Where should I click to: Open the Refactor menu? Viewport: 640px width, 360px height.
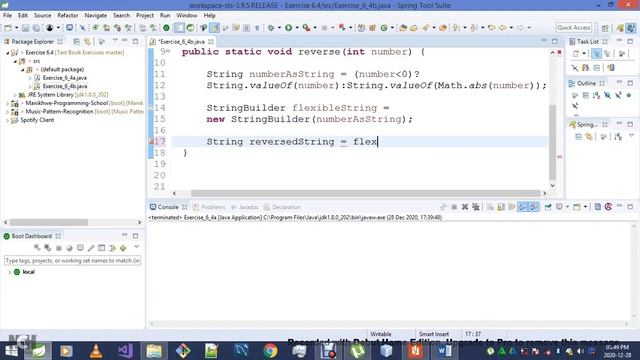coord(68,16)
